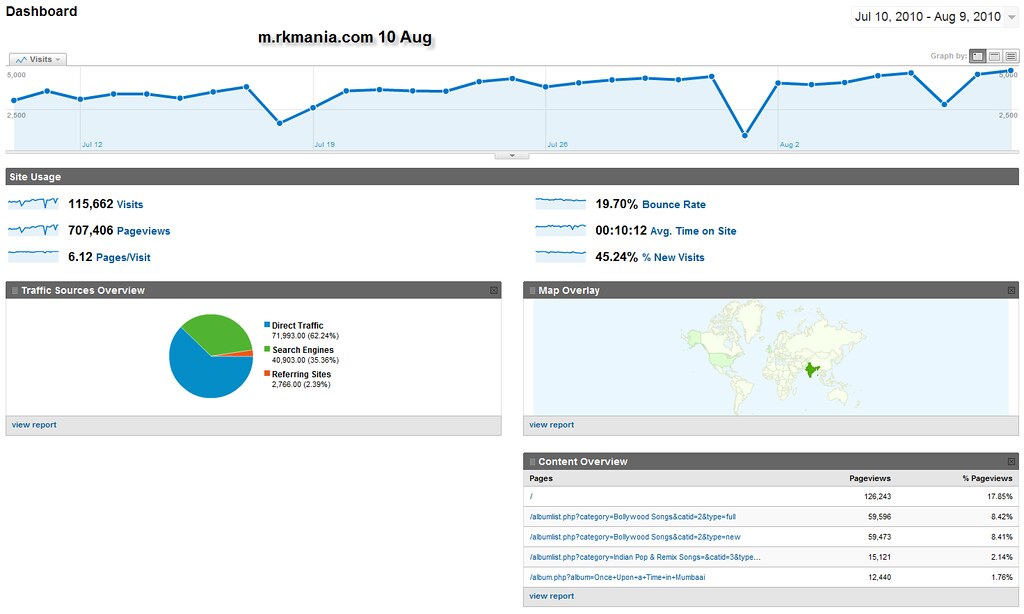View report for Traffic Sources Overview

click(34, 425)
